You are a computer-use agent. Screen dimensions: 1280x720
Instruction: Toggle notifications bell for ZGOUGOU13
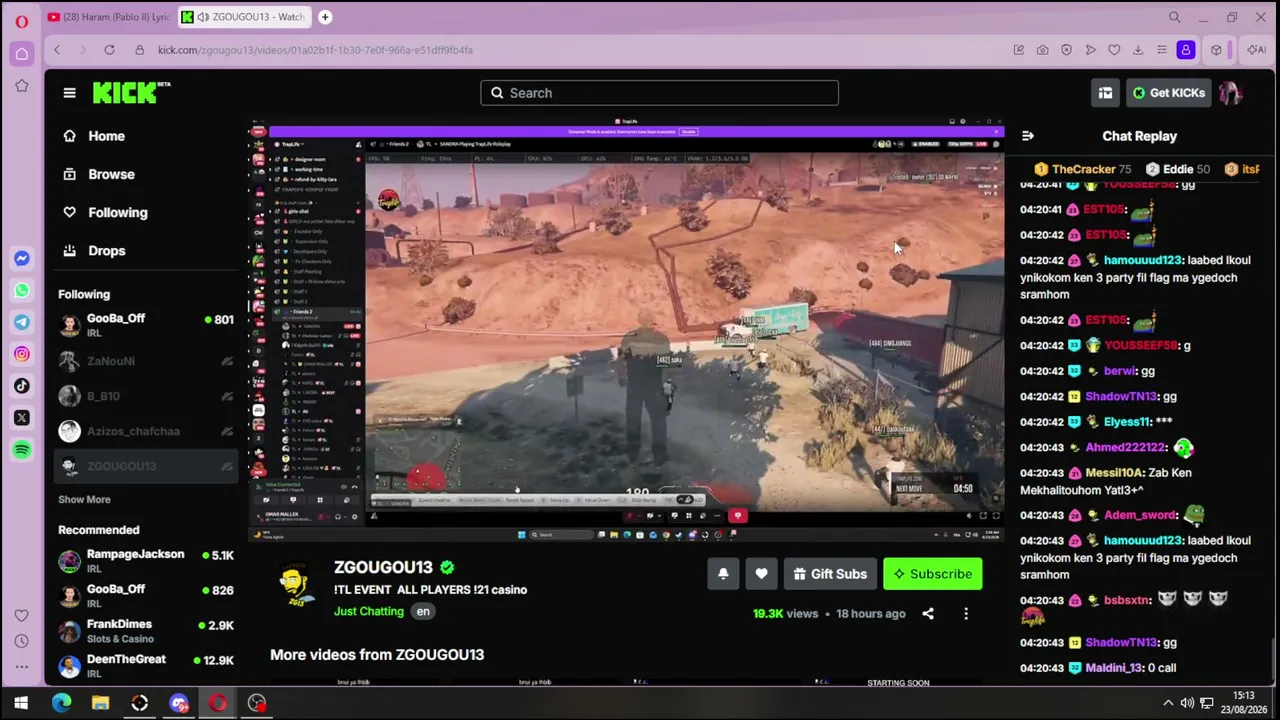pyautogui.click(x=723, y=574)
